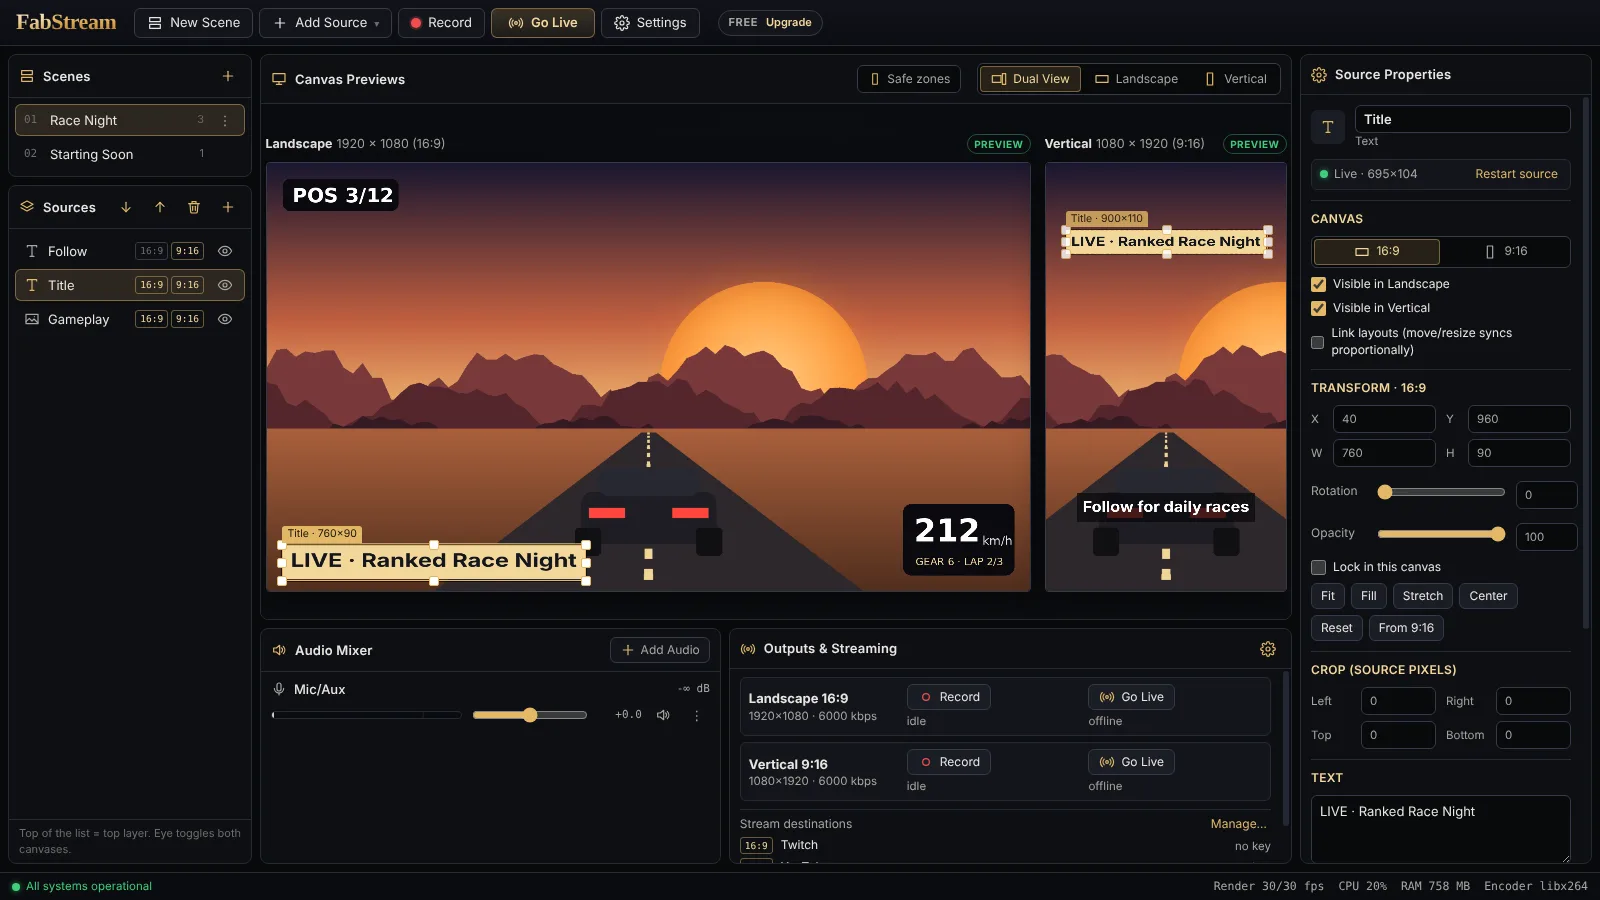
Task: Switch to Vertical view tab
Action: [x=1236, y=79]
